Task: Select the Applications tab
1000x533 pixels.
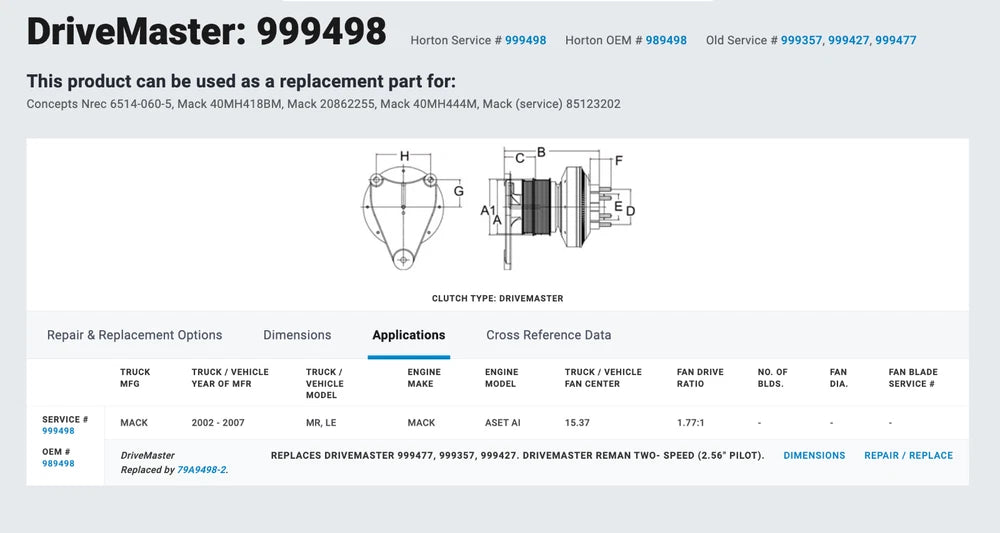Action: pos(408,335)
